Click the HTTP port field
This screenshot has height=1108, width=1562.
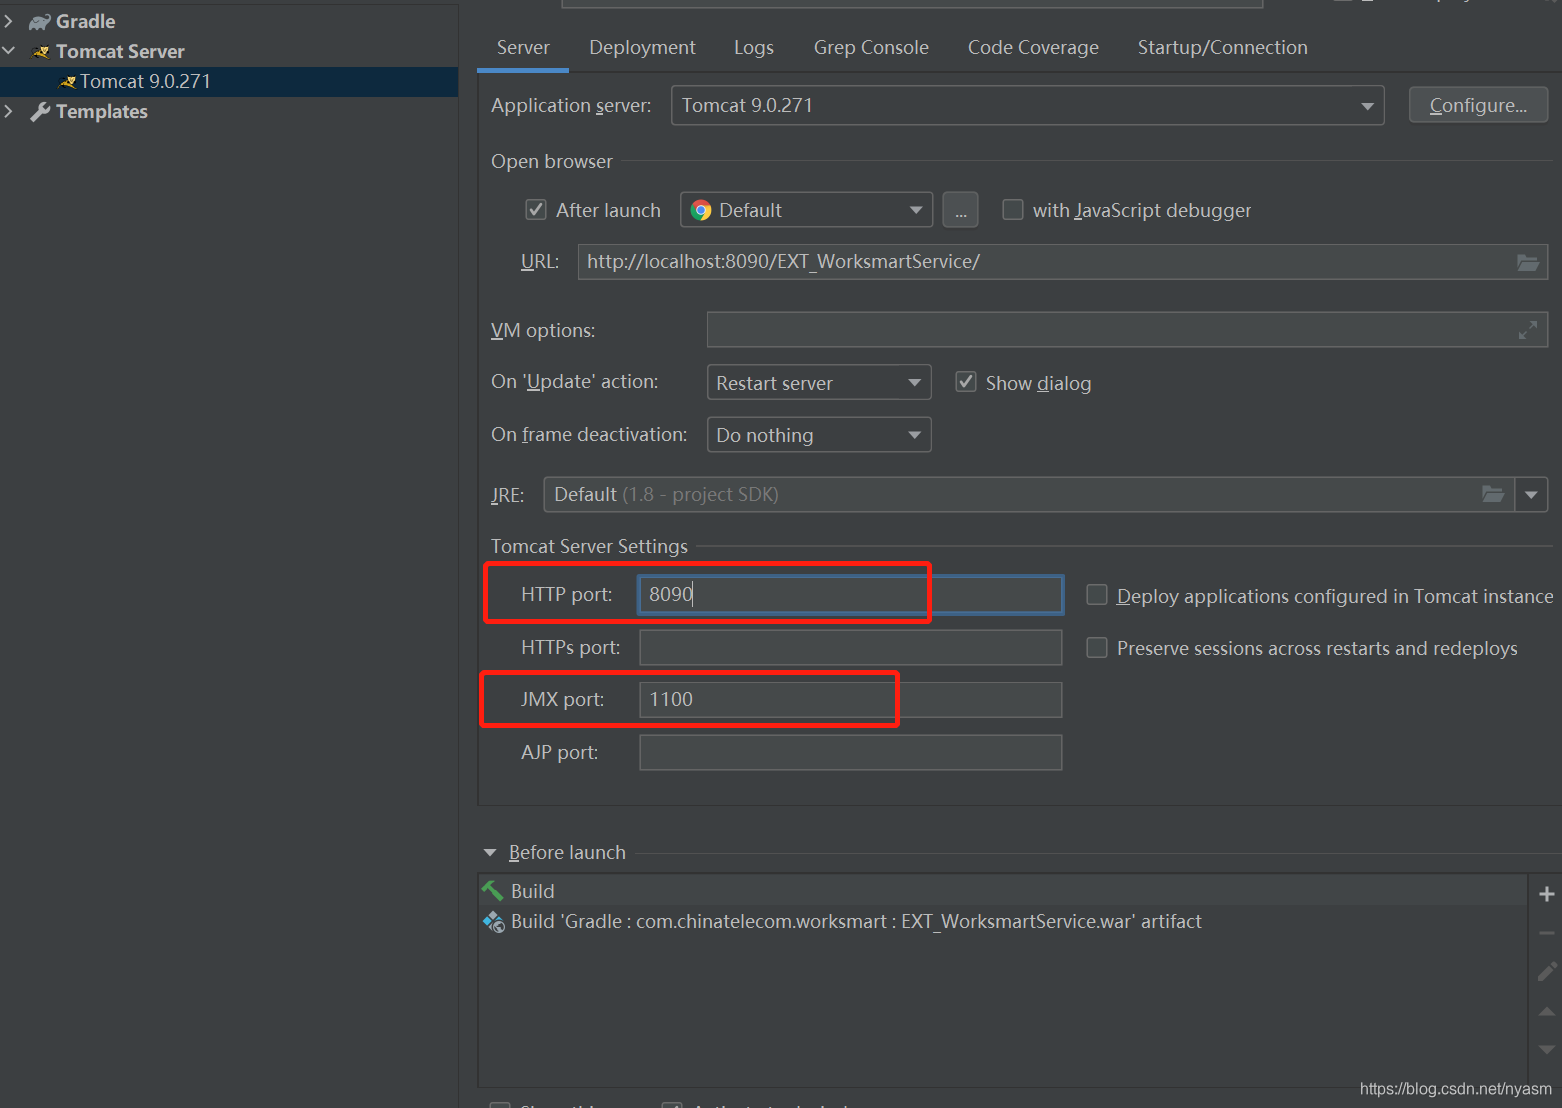[x=850, y=594]
